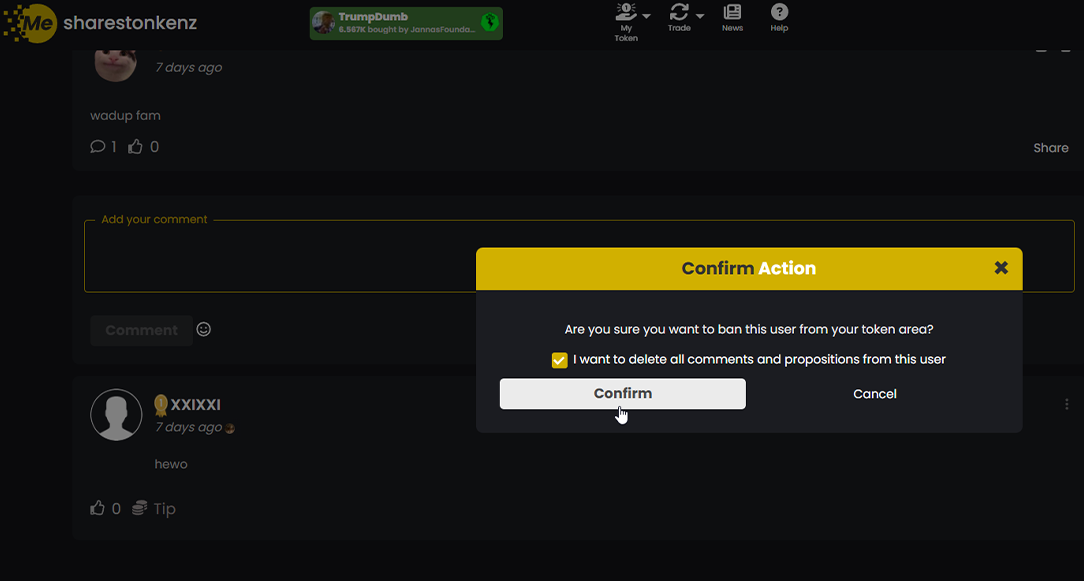The height and width of the screenshot is (581, 1084).
Task: Click the reply bubble under wadup fam
Action: 98,147
